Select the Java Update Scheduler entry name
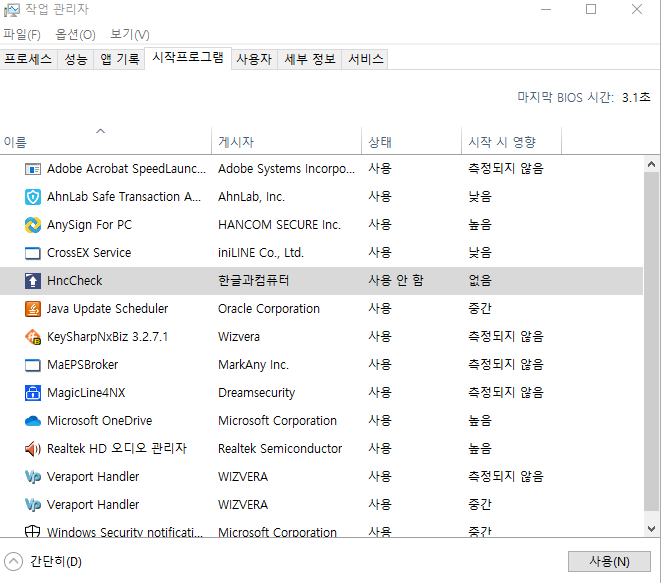The height and width of the screenshot is (583, 661). (107, 309)
